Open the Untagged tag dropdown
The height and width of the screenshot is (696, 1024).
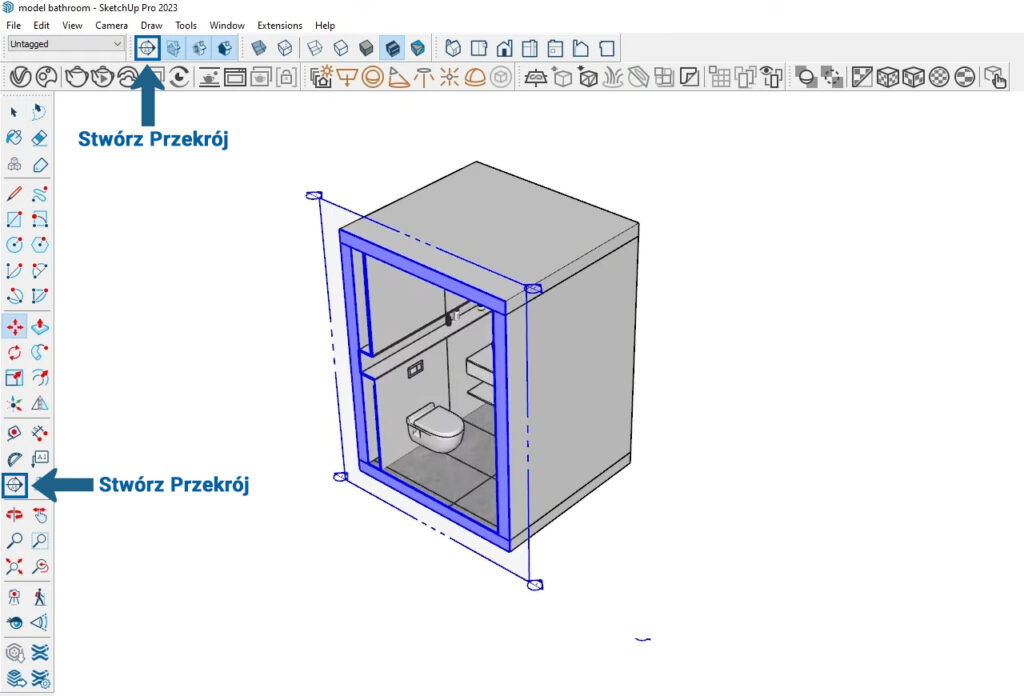(66, 44)
